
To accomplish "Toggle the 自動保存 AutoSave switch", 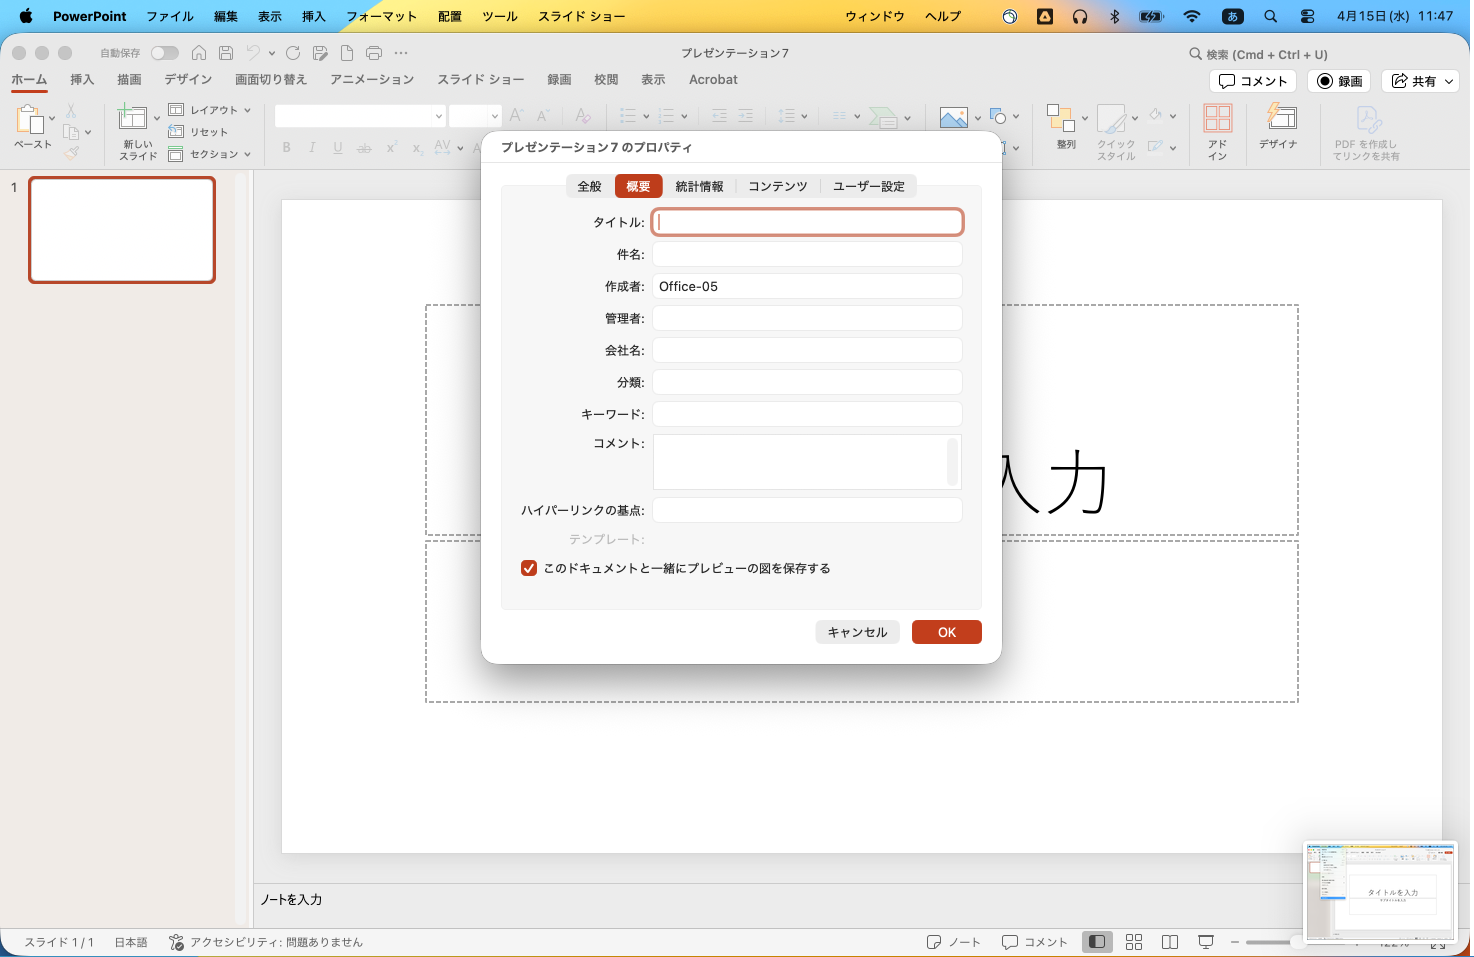I will [165, 53].
